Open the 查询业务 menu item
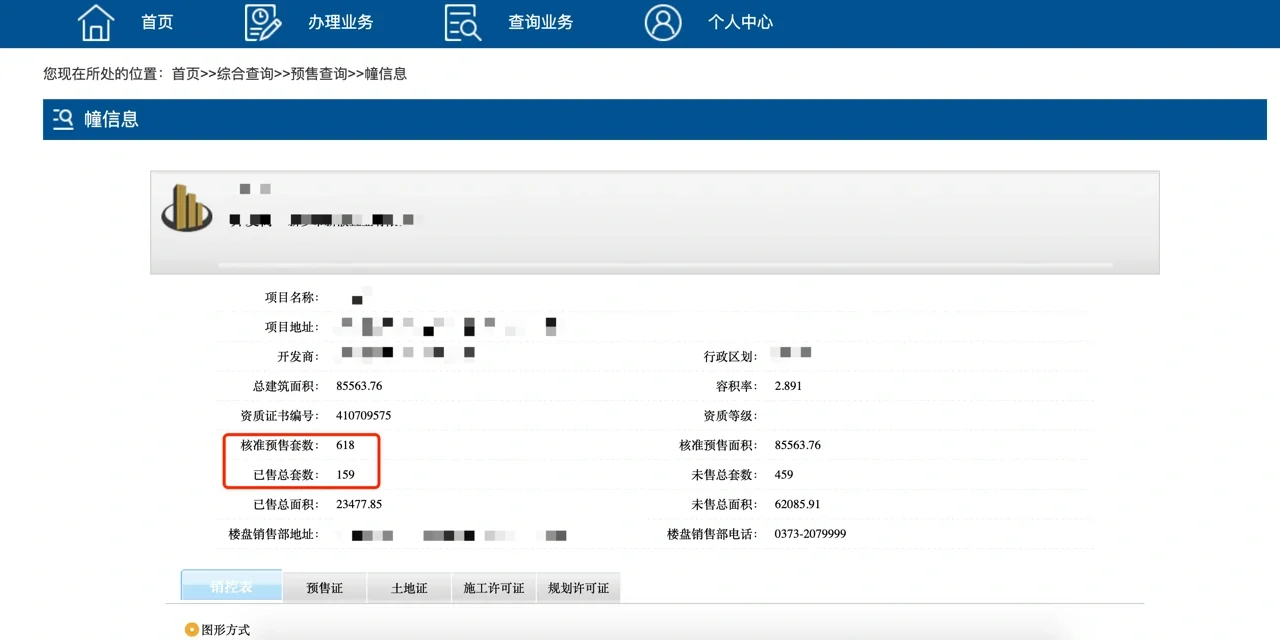1280x640 pixels. coord(541,22)
